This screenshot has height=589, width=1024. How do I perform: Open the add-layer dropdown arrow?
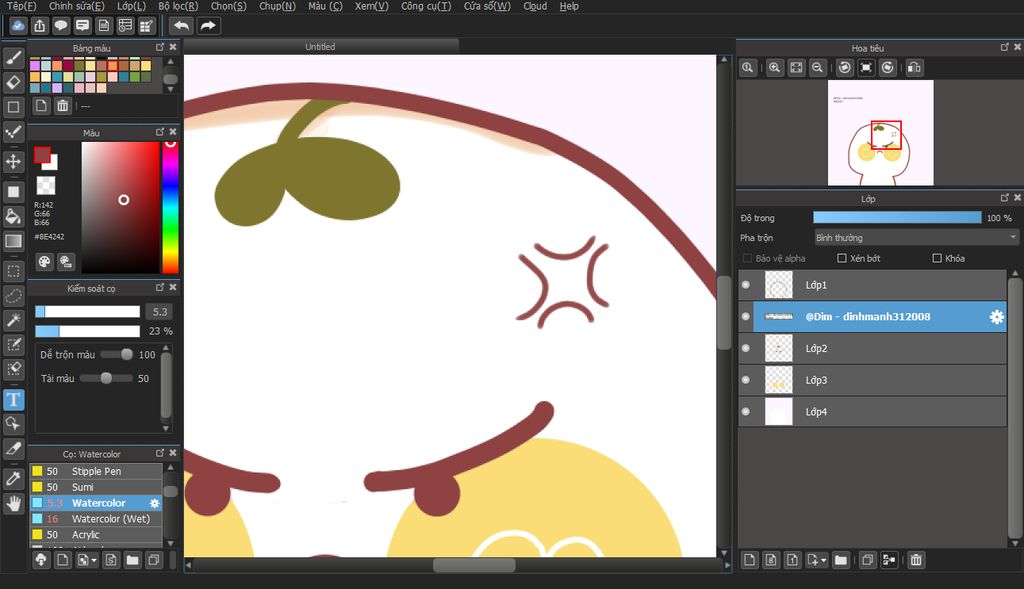coord(824,560)
